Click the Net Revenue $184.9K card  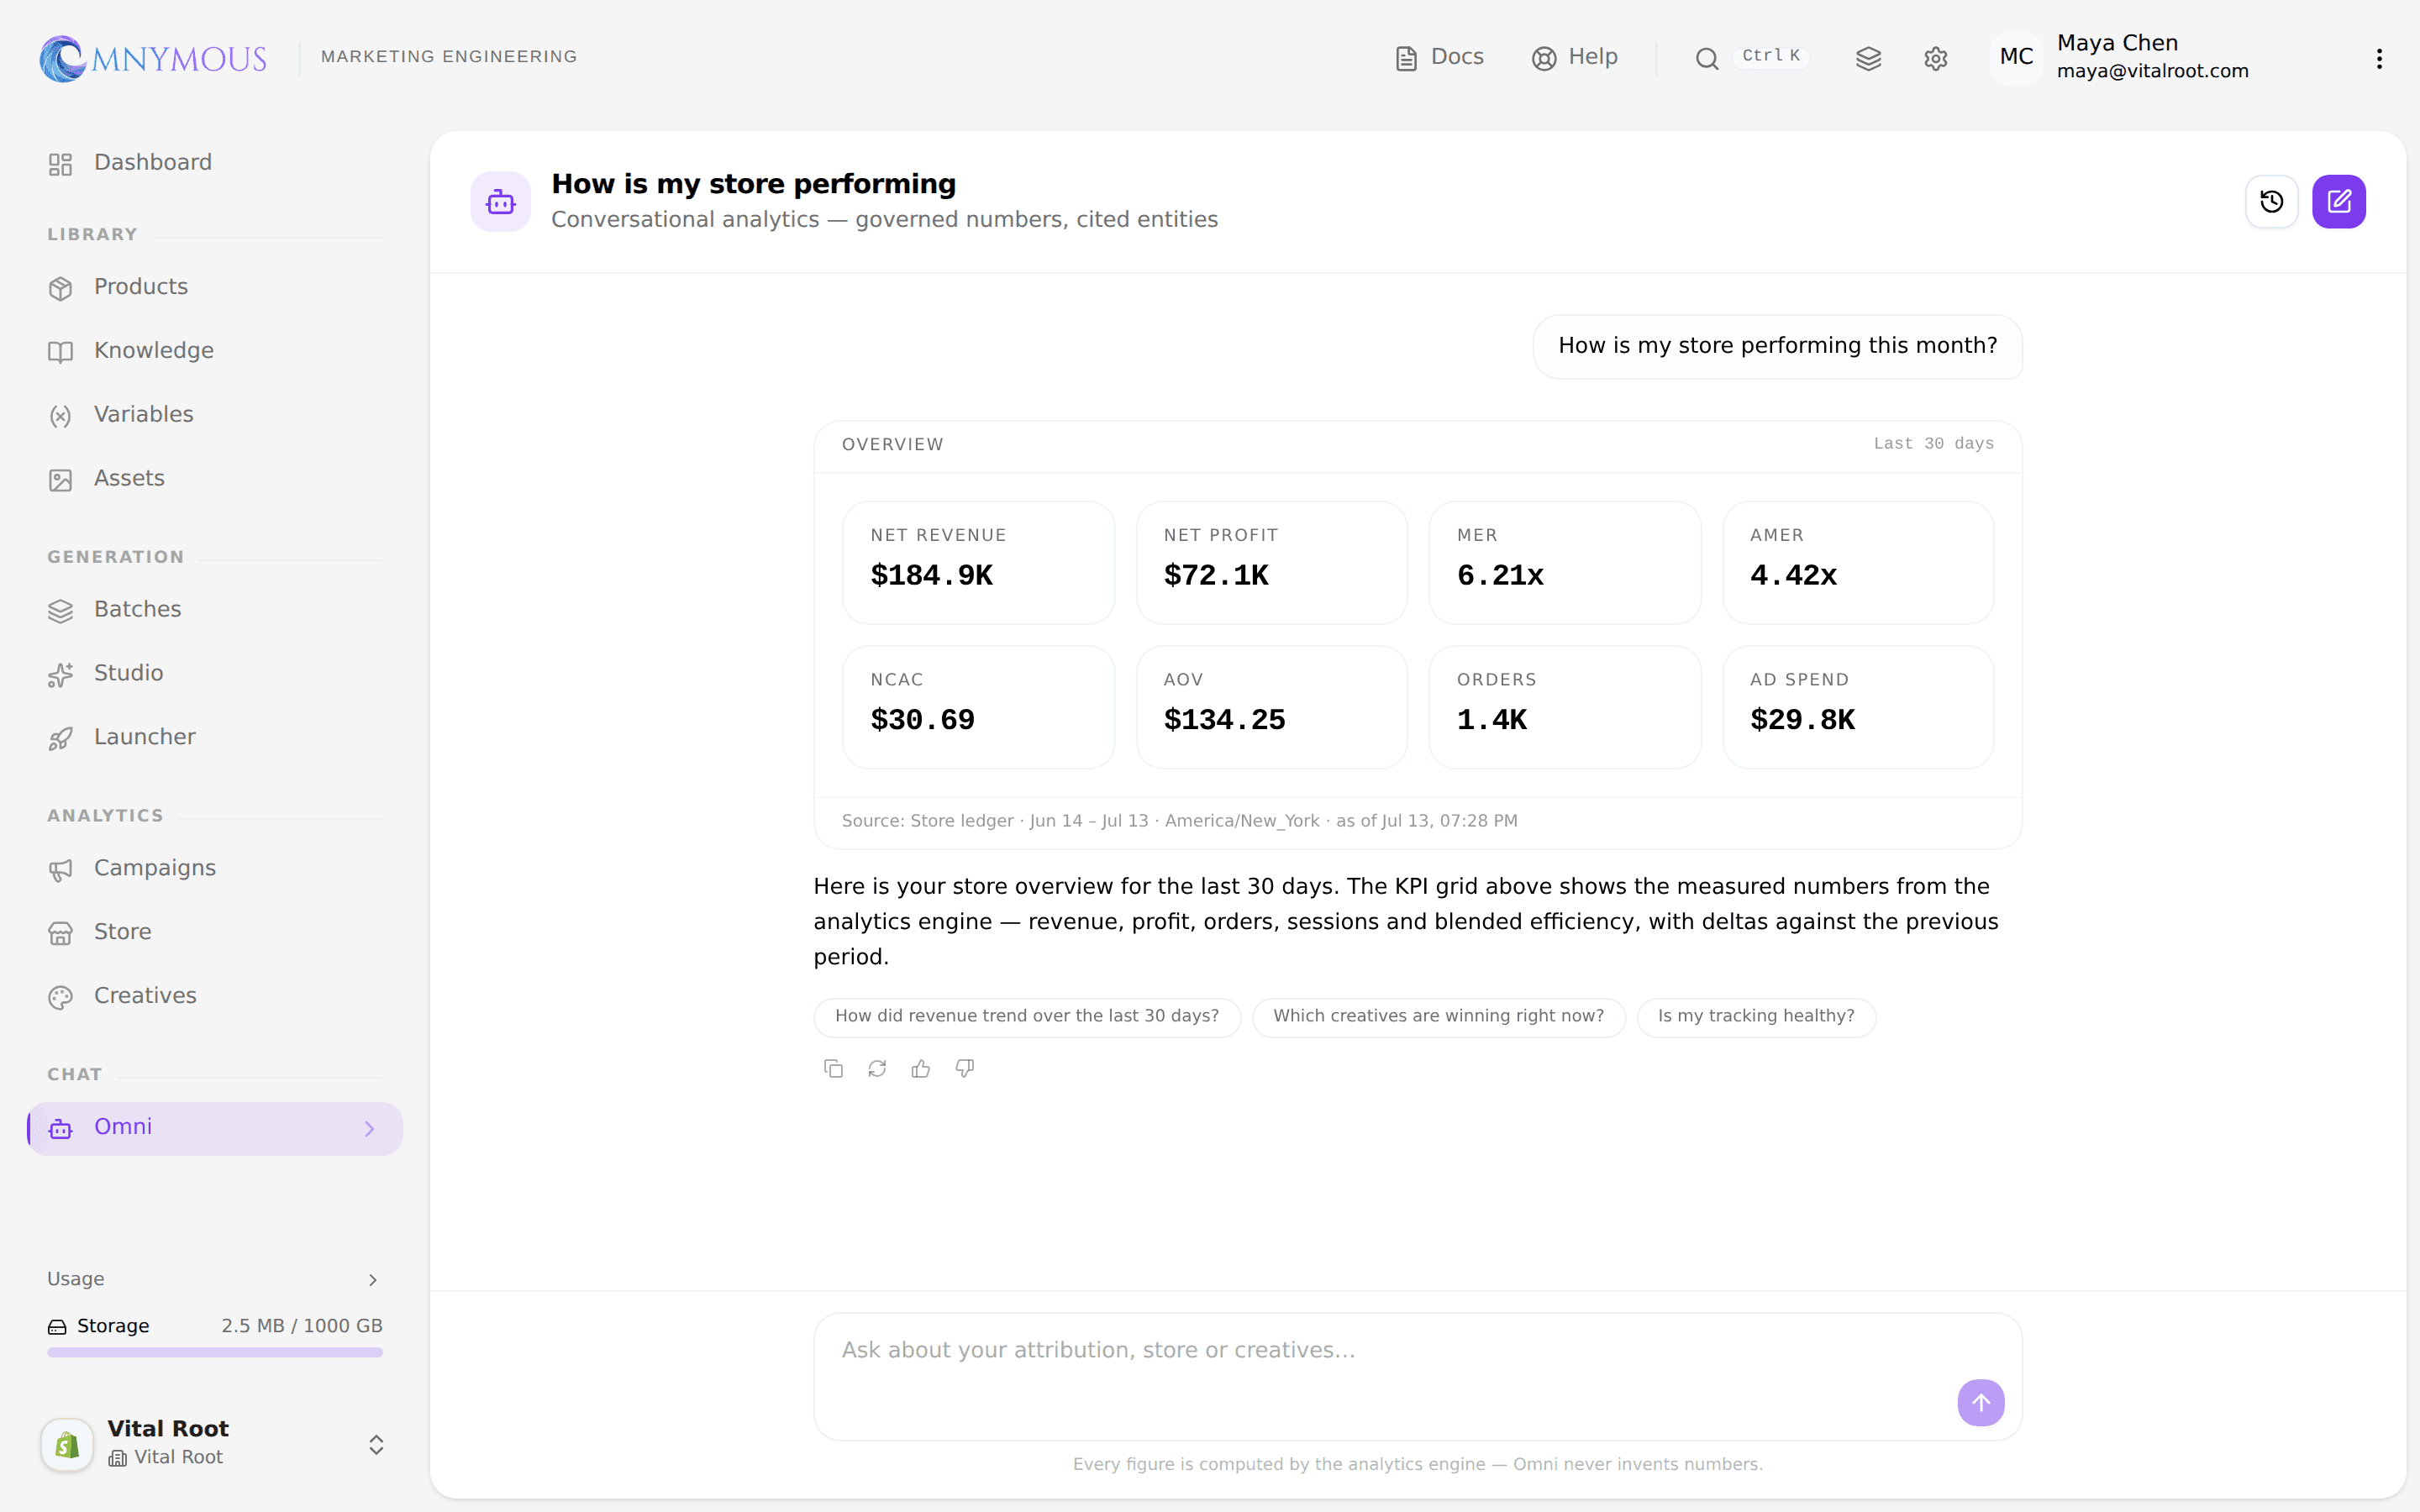click(978, 563)
